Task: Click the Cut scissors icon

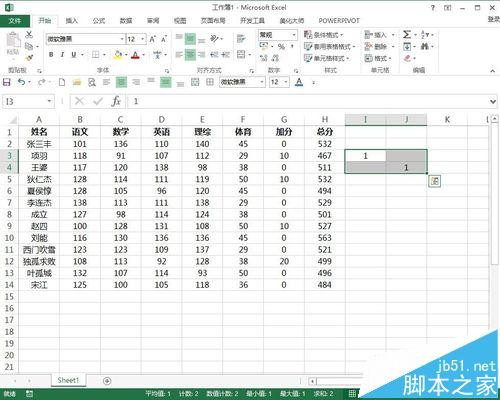Action: pos(29,34)
